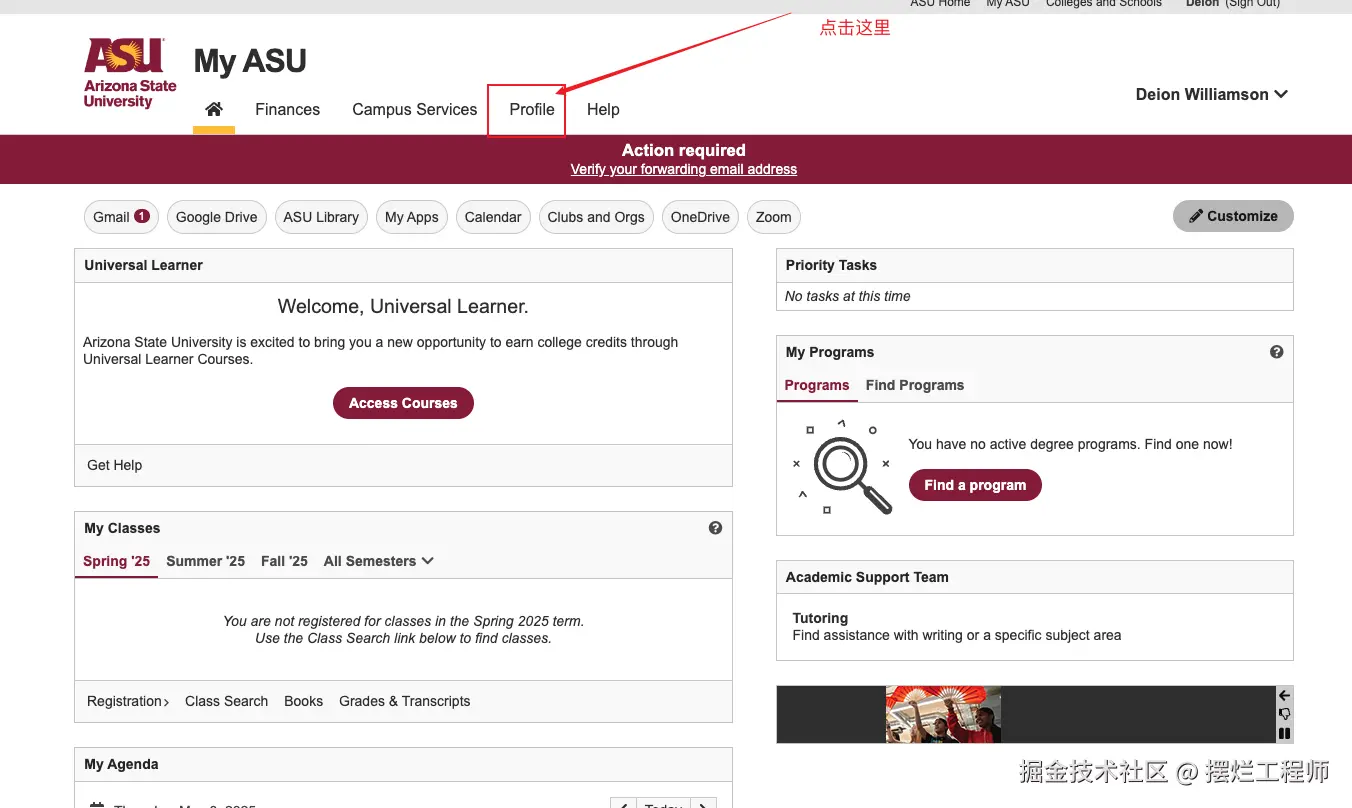Go back with carousel left arrow
This screenshot has height=808, width=1352.
[x=1284, y=695]
